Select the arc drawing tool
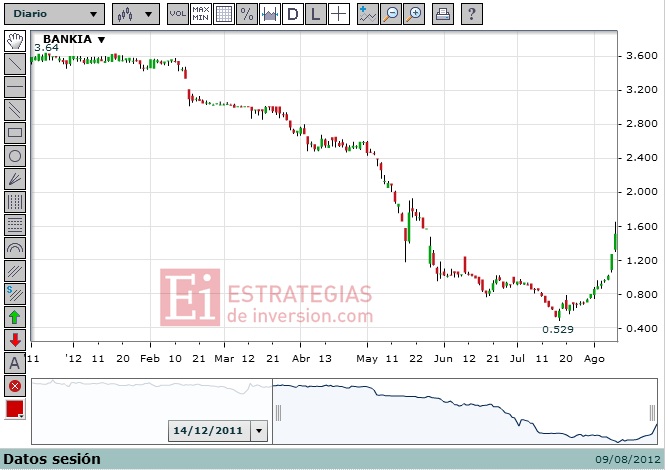670x470 pixels. pos(15,248)
